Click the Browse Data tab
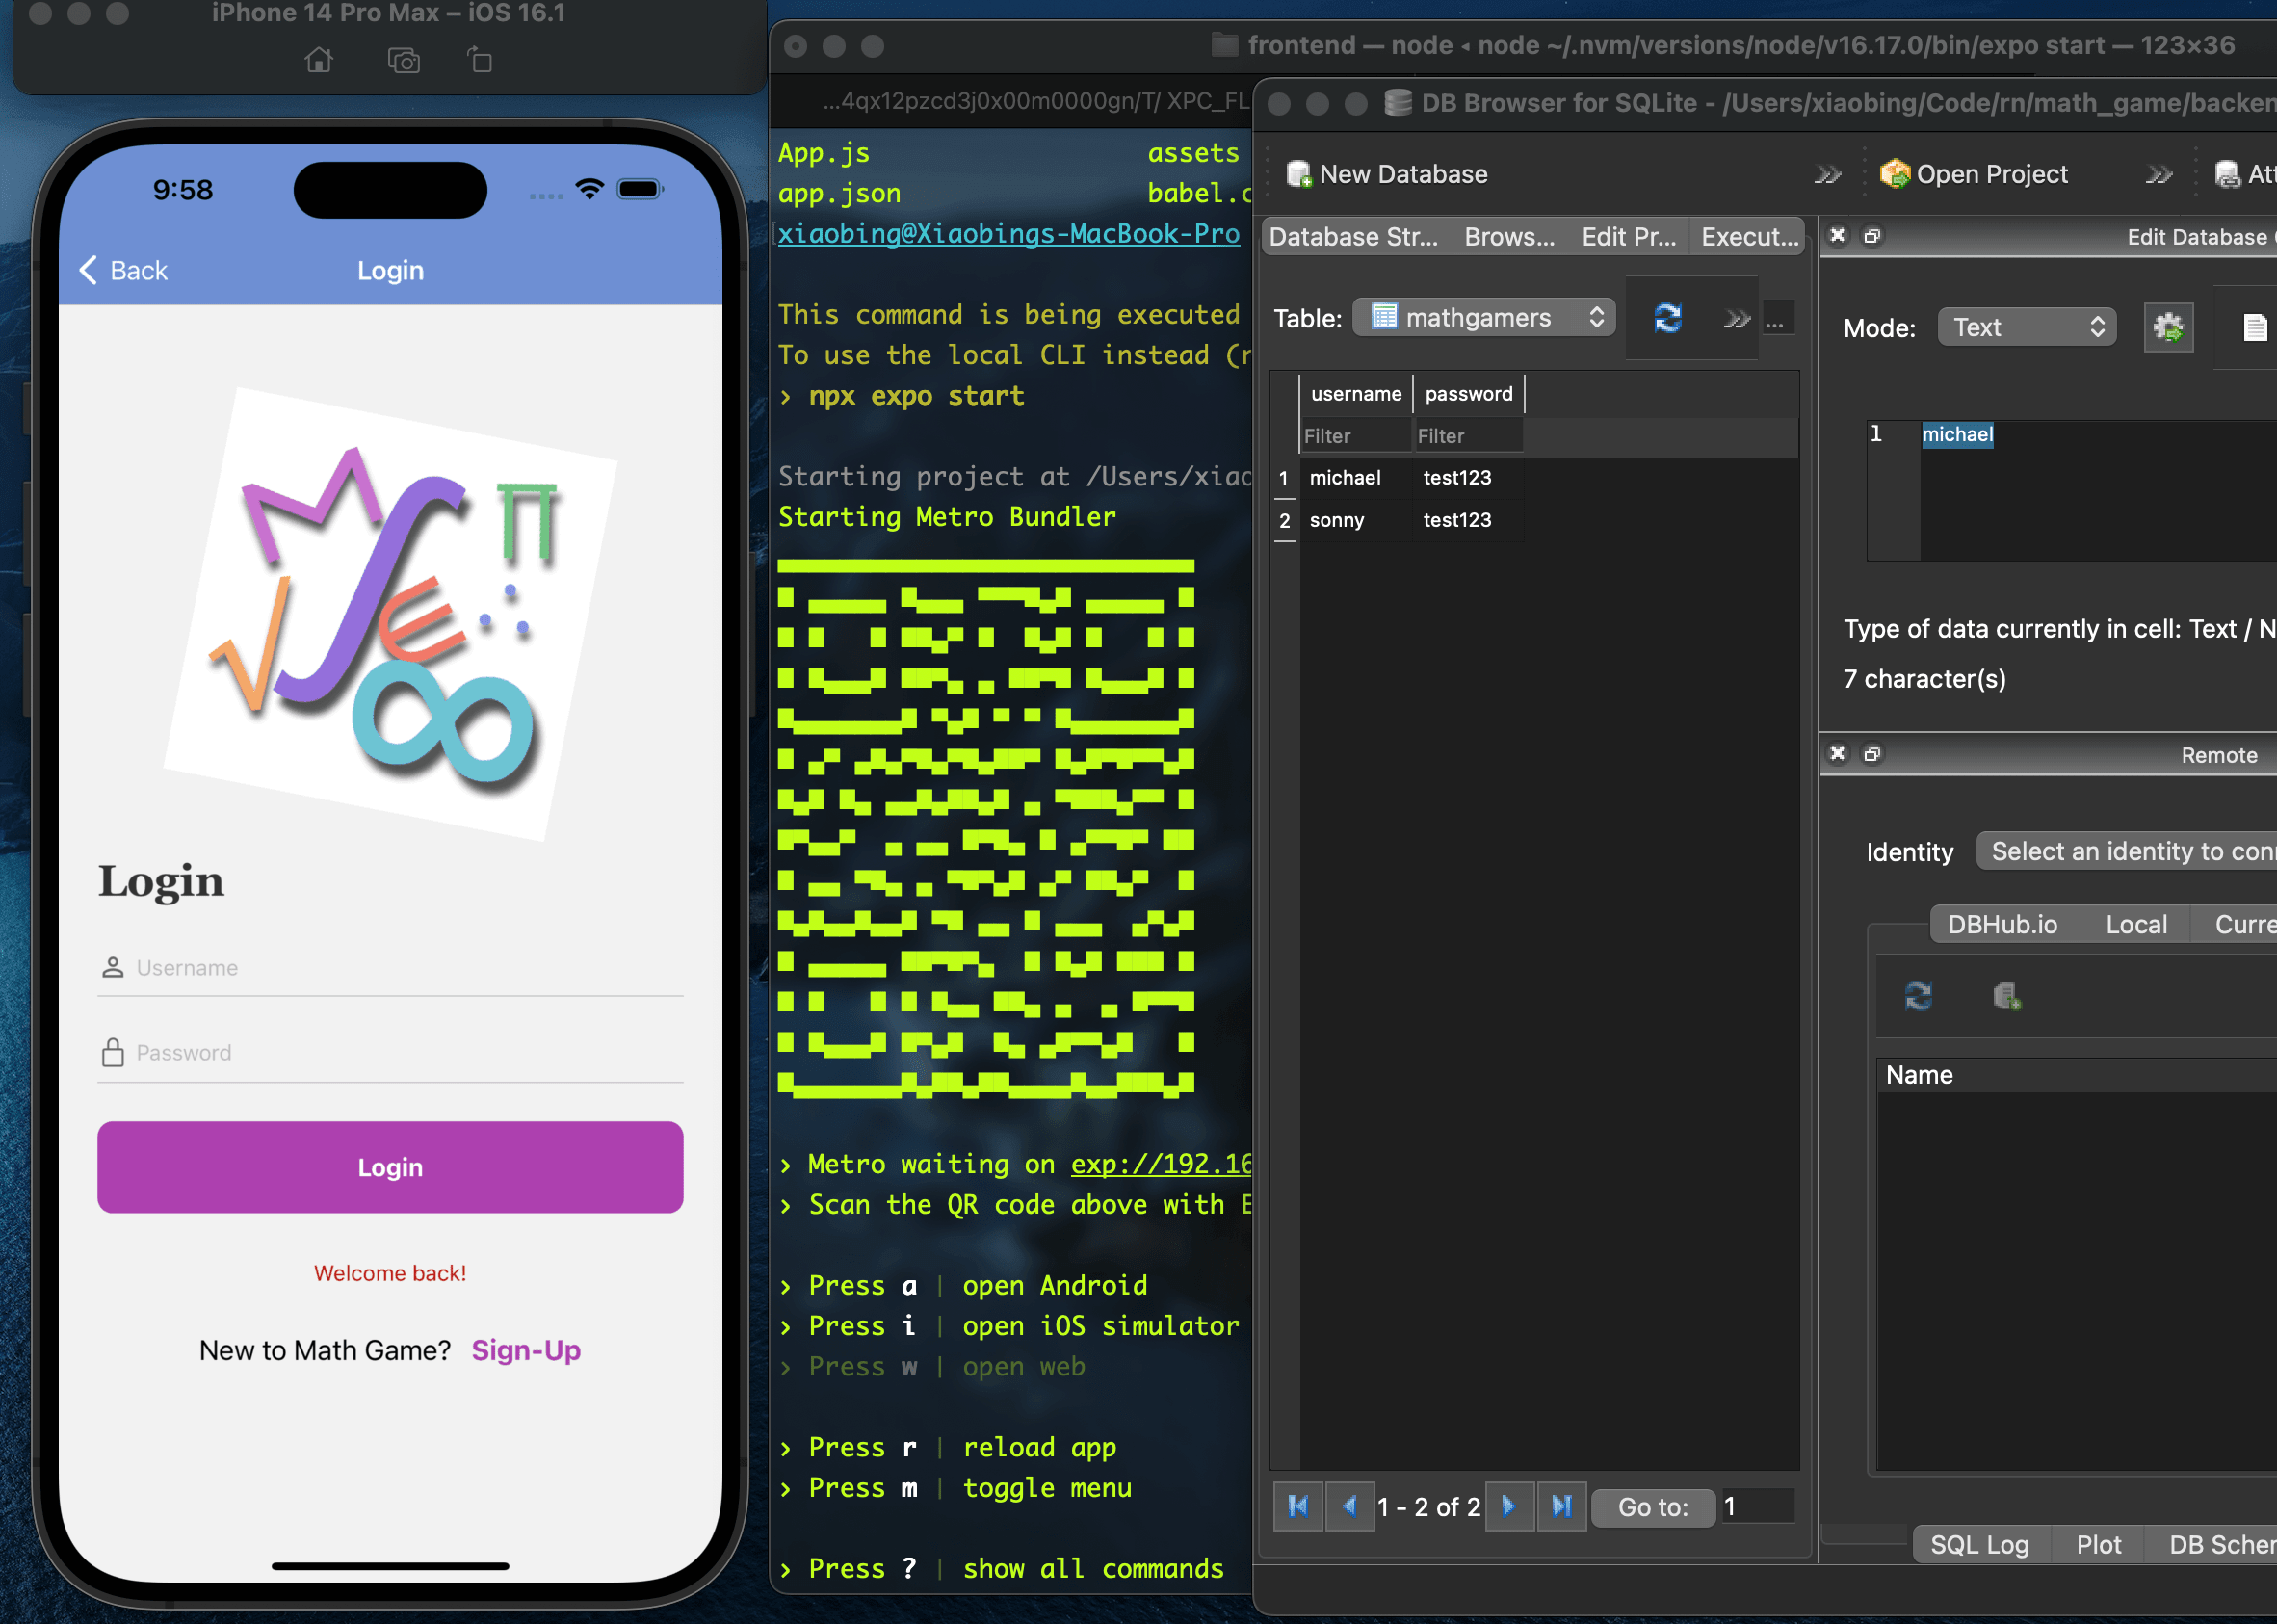The height and width of the screenshot is (1624, 2277). pyautogui.click(x=1507, y=237)
